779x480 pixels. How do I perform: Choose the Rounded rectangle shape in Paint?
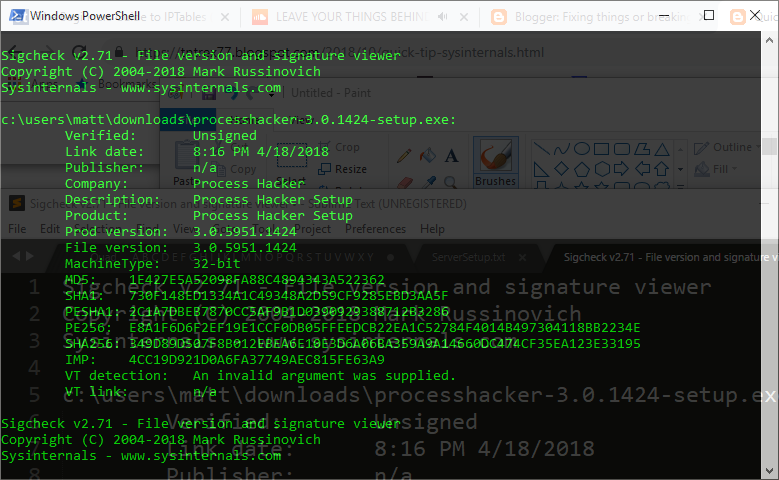click(x=622, y=149)
